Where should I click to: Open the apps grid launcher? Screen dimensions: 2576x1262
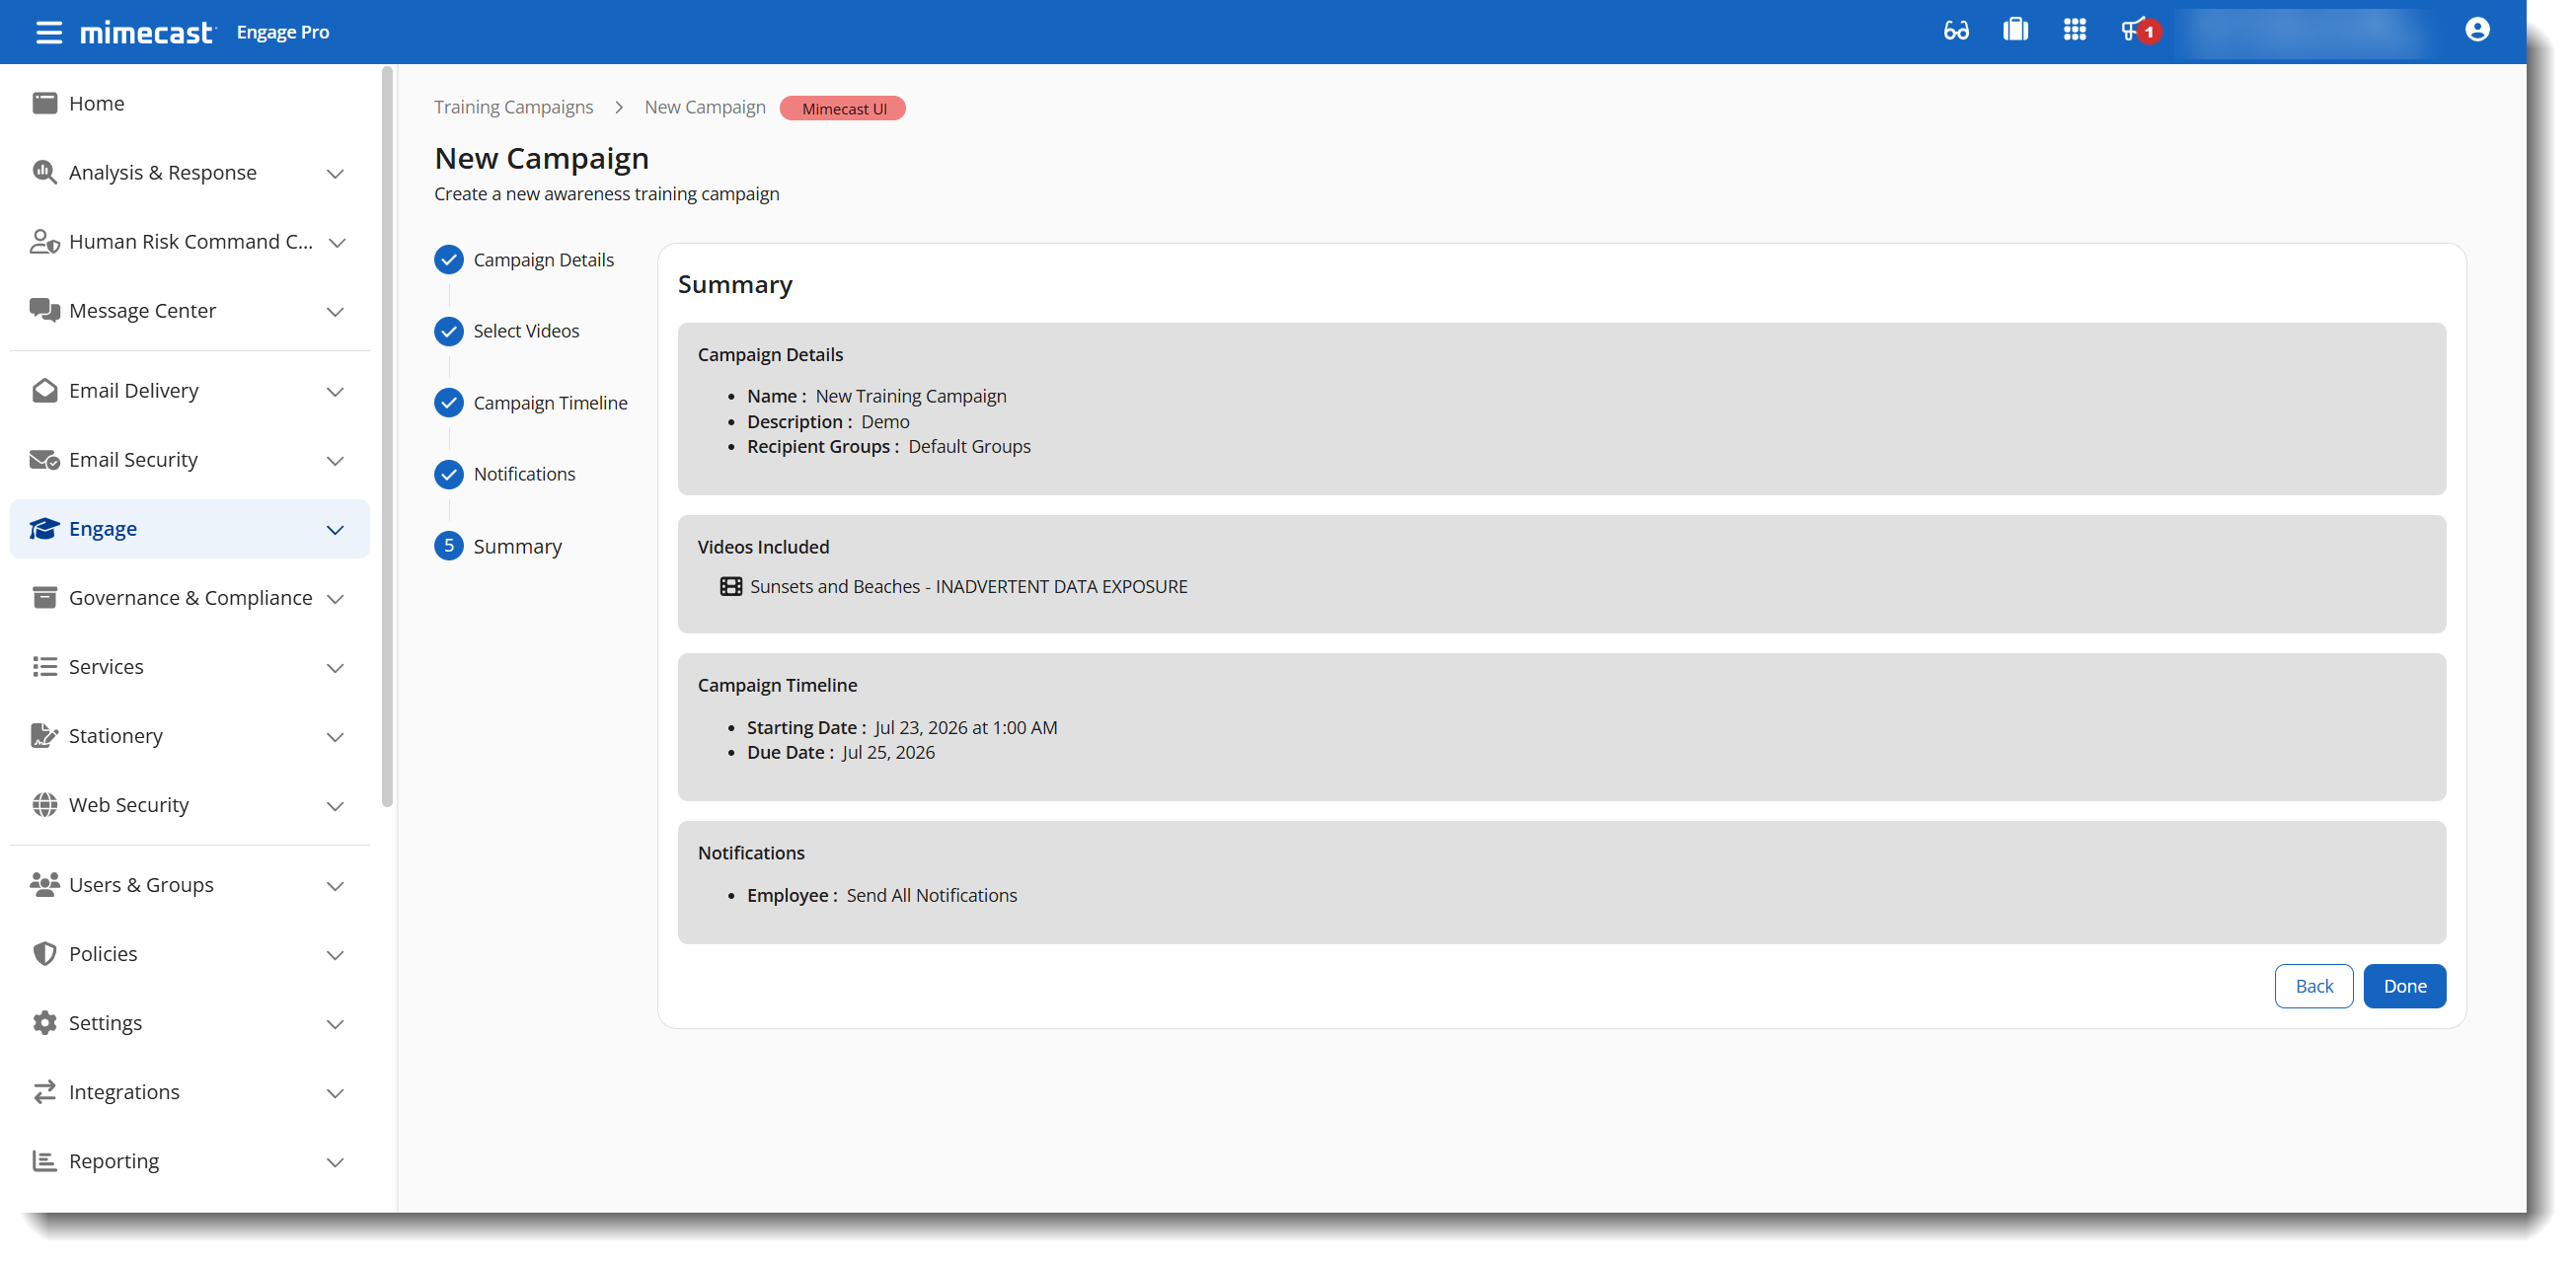pos(2074,30)
